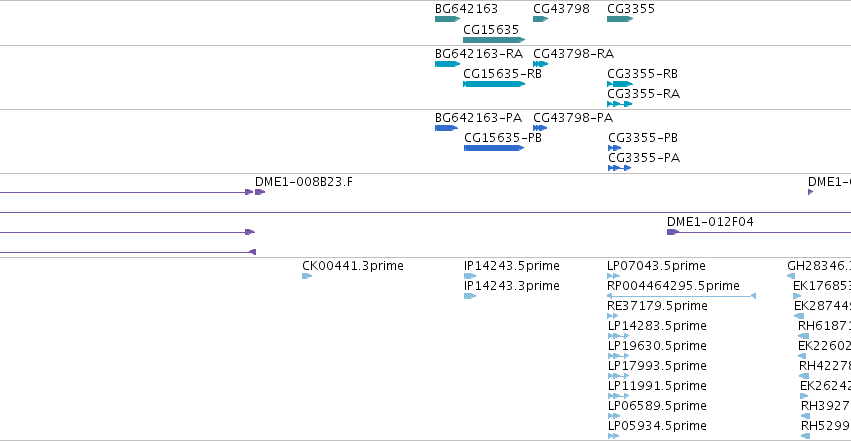Select the DME1-012F04 purple feature label
The image size is (851, 441).
[710, 222]
